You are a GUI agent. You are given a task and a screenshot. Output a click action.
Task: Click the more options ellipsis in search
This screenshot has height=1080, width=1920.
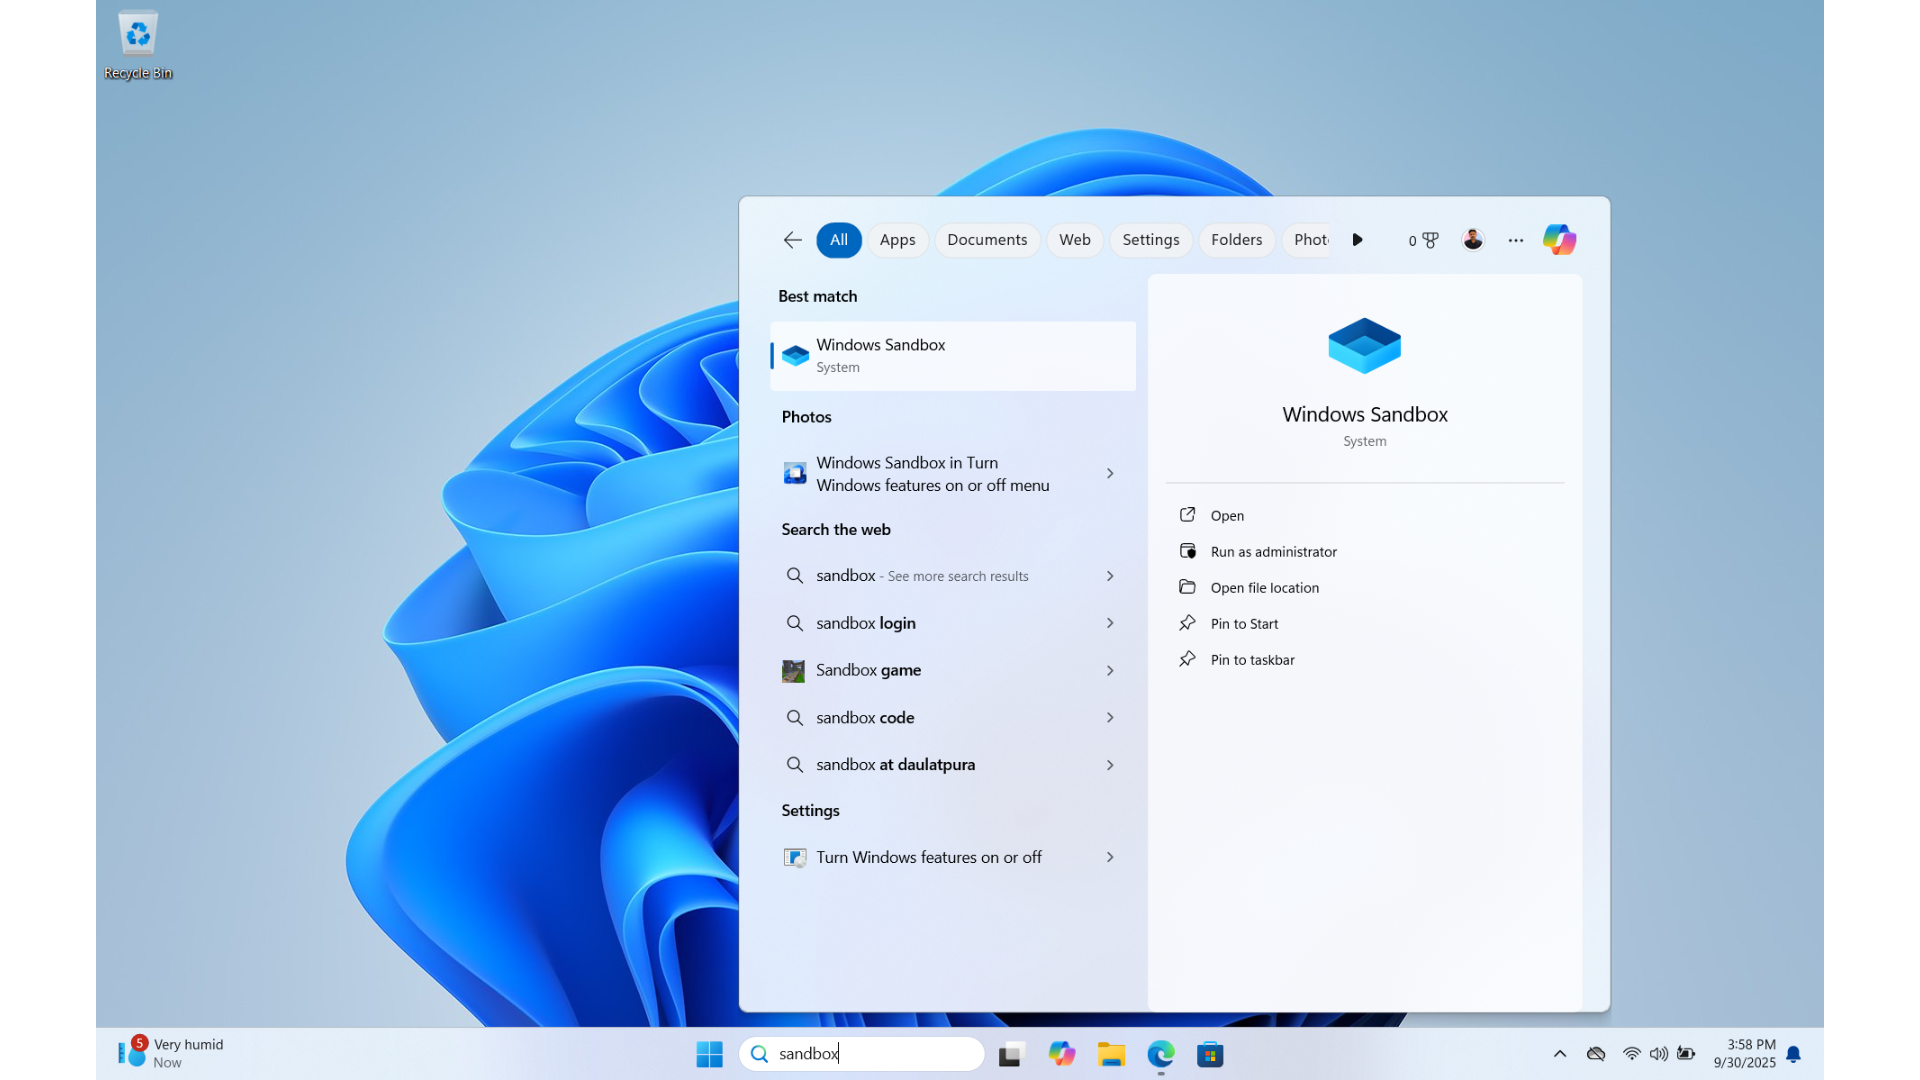pyautogui.click(x=1515, y=240)
